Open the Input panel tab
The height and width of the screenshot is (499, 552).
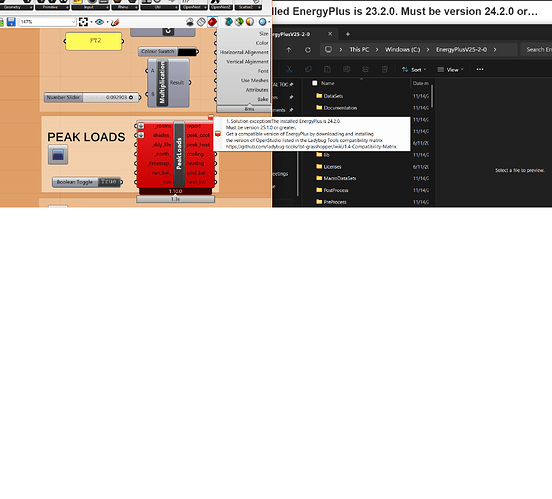pos(90,7)
